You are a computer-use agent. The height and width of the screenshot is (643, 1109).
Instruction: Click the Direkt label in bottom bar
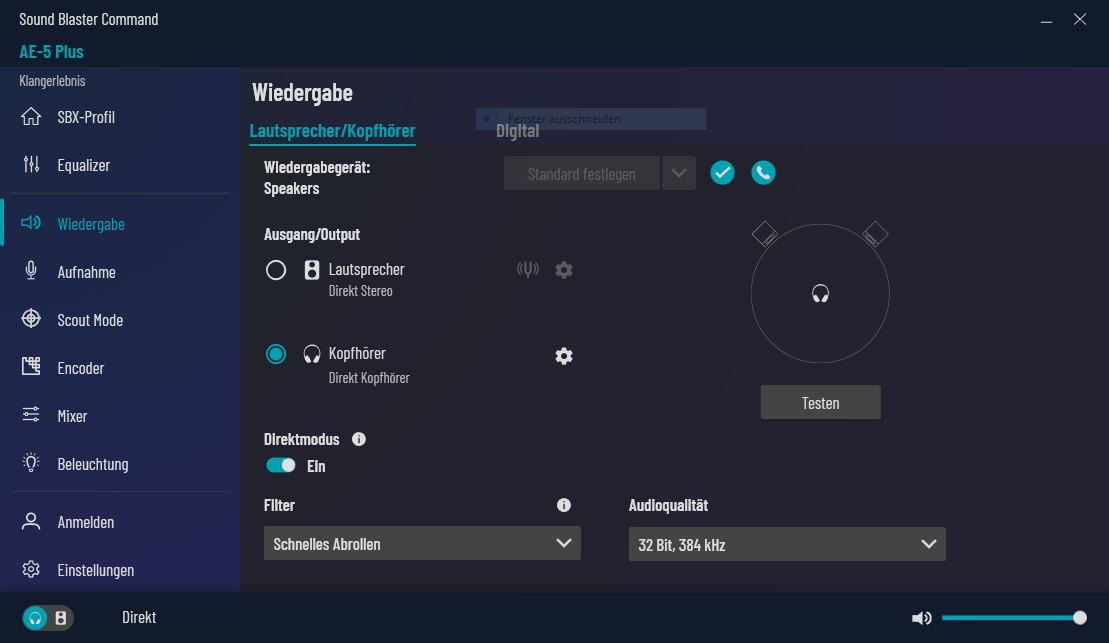(x=139, y=618)
